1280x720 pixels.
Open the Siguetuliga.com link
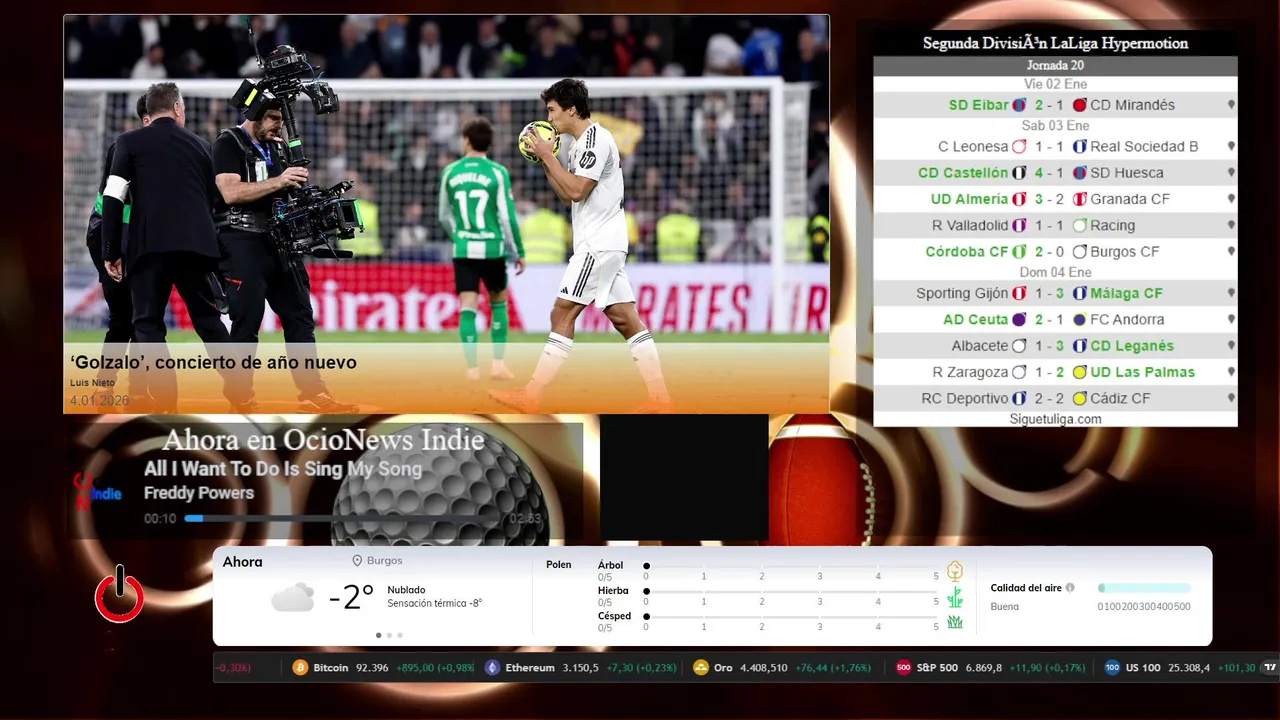1055,419
